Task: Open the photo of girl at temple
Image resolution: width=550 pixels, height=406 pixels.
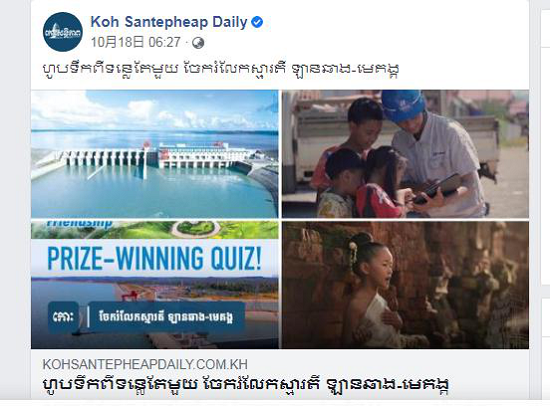Action: (405, 285)
